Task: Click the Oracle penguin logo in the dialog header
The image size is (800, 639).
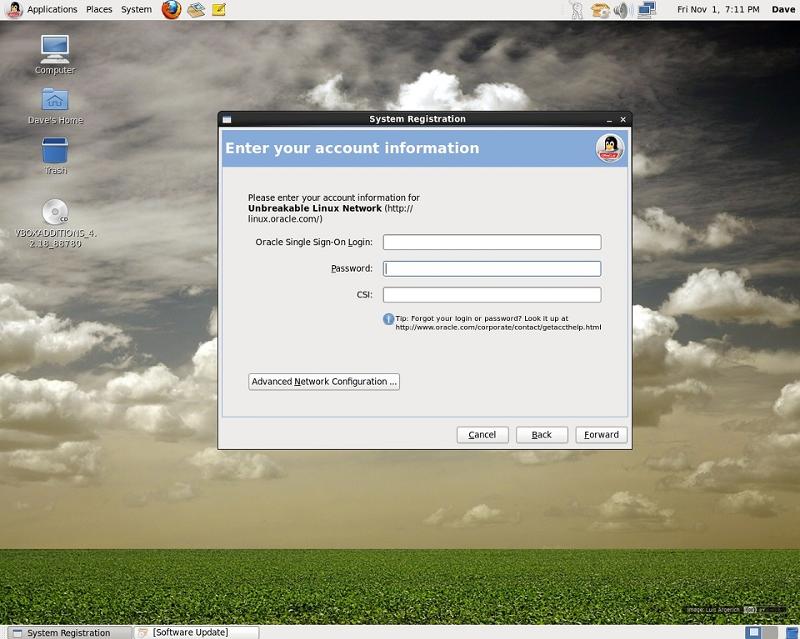Action: click(610, 149)
